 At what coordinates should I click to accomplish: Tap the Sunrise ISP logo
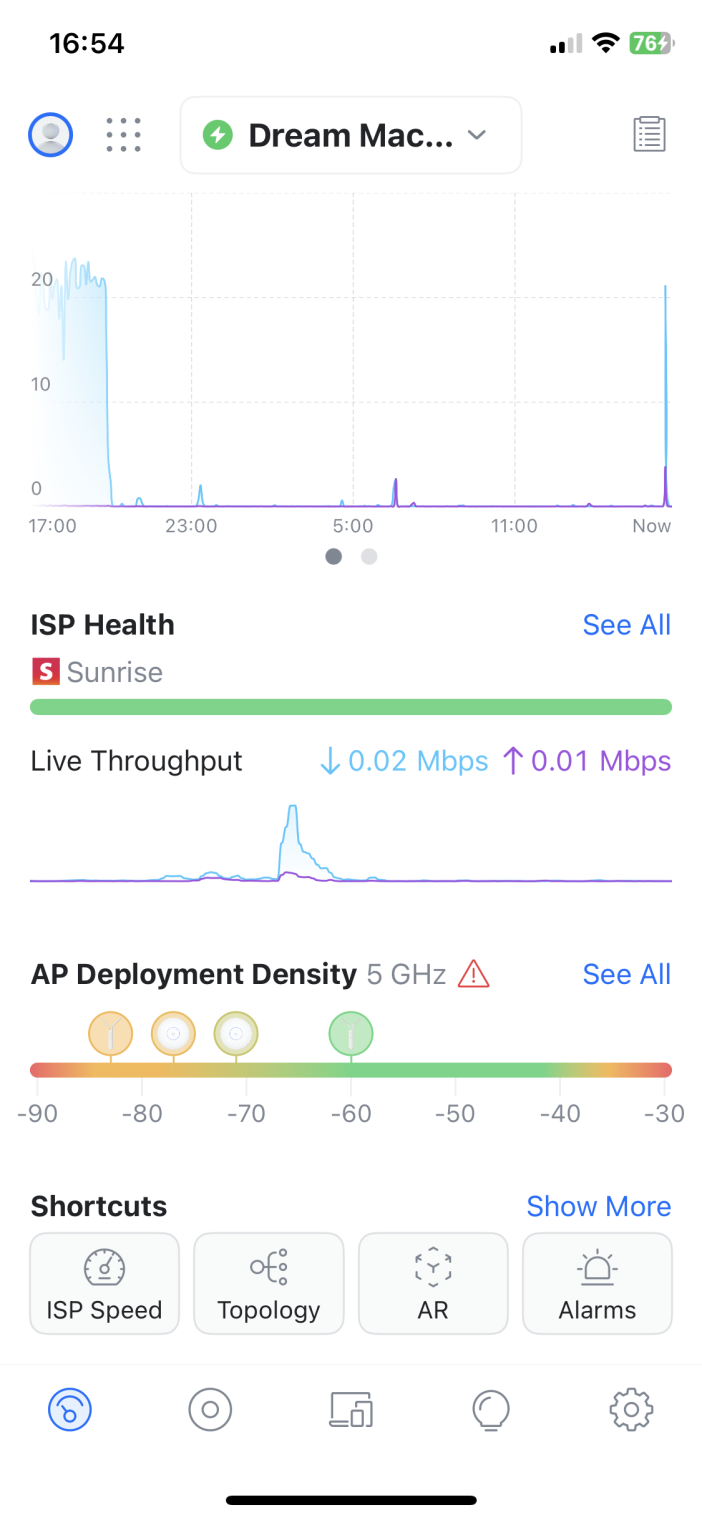(x=45, y=672)
